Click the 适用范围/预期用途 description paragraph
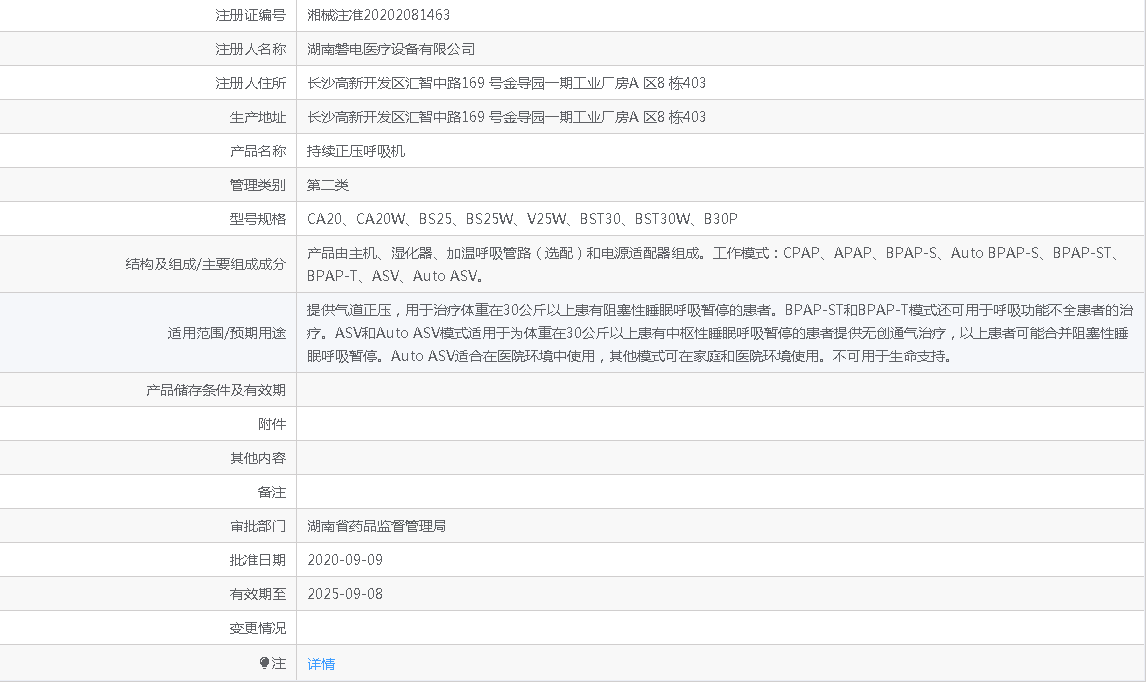The image size is (1146, 687). coord(720,332)
